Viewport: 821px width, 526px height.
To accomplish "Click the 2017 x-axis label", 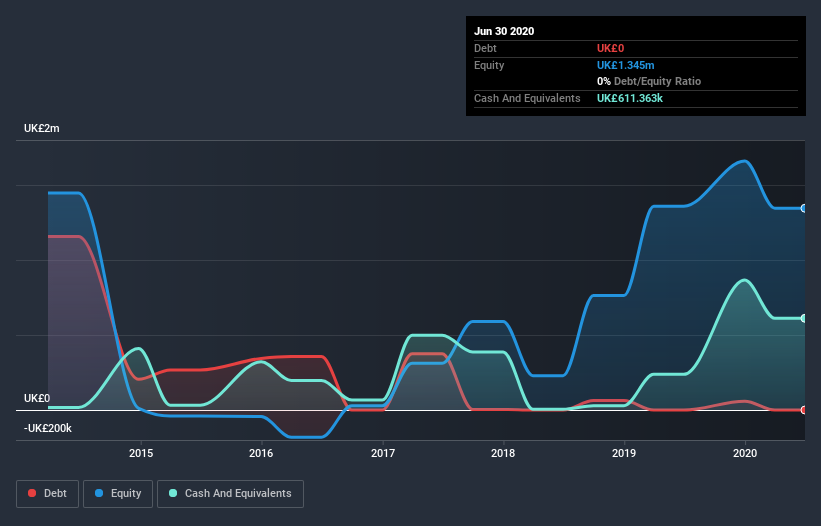I will pos(383,453).
